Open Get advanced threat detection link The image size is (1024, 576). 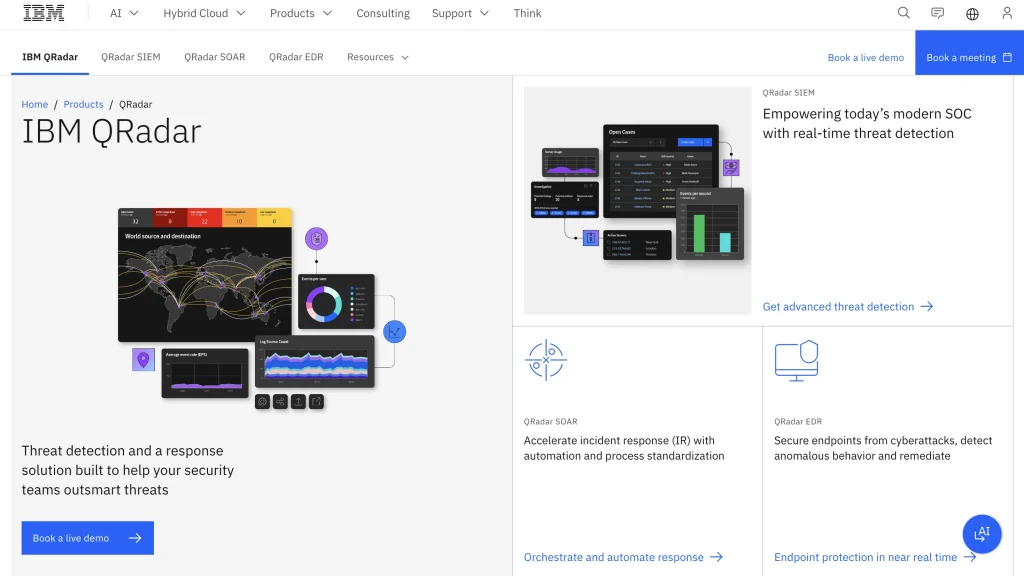pos(848,306)
